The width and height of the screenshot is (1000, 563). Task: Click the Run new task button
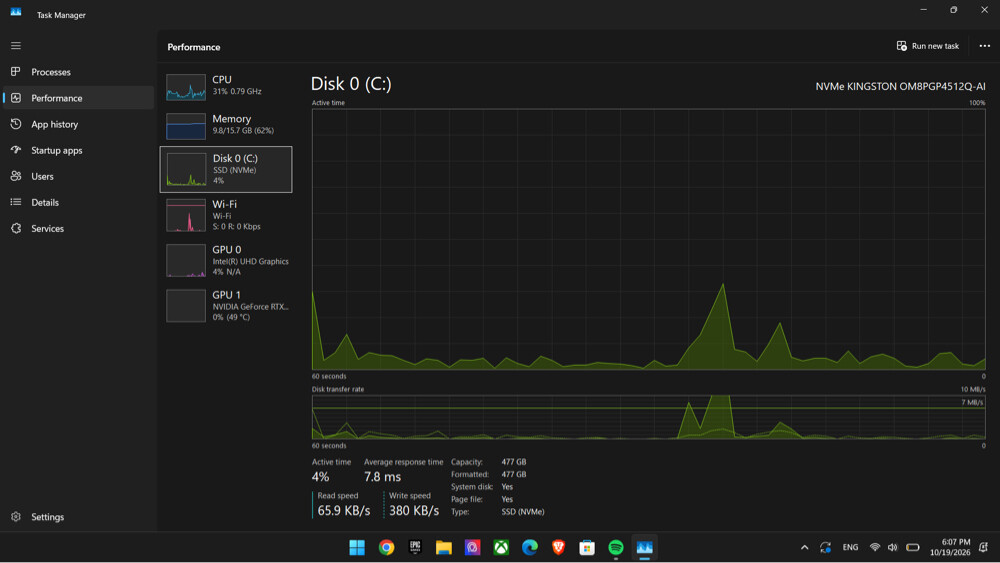click(x=928, y=46)
